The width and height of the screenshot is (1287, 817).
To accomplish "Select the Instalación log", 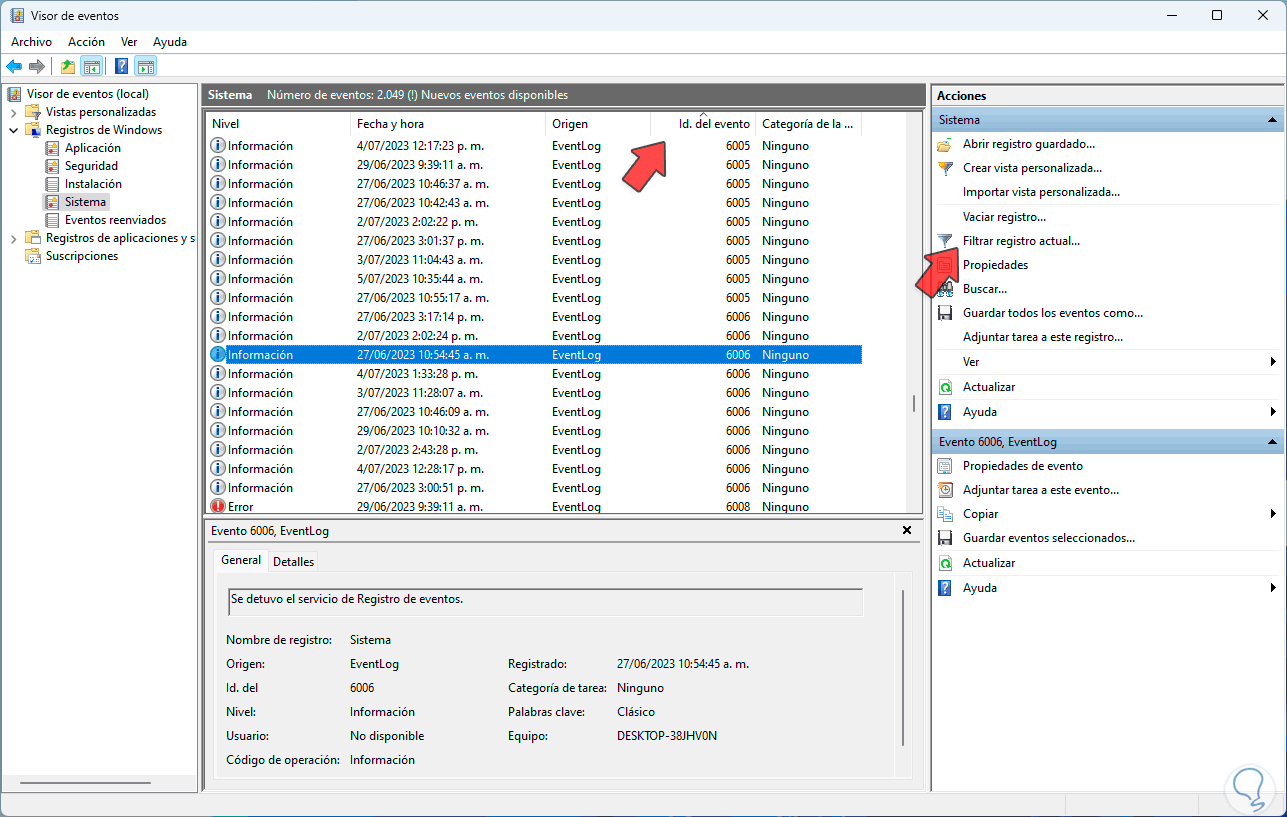I will click(x=93, y=184).
